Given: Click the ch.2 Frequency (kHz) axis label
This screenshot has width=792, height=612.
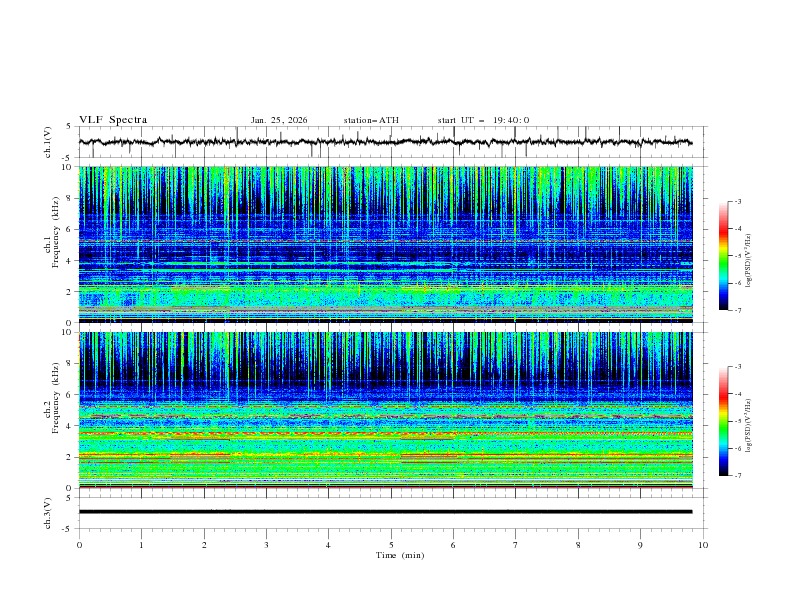Looking at the screenshot, I should (52, 398).
